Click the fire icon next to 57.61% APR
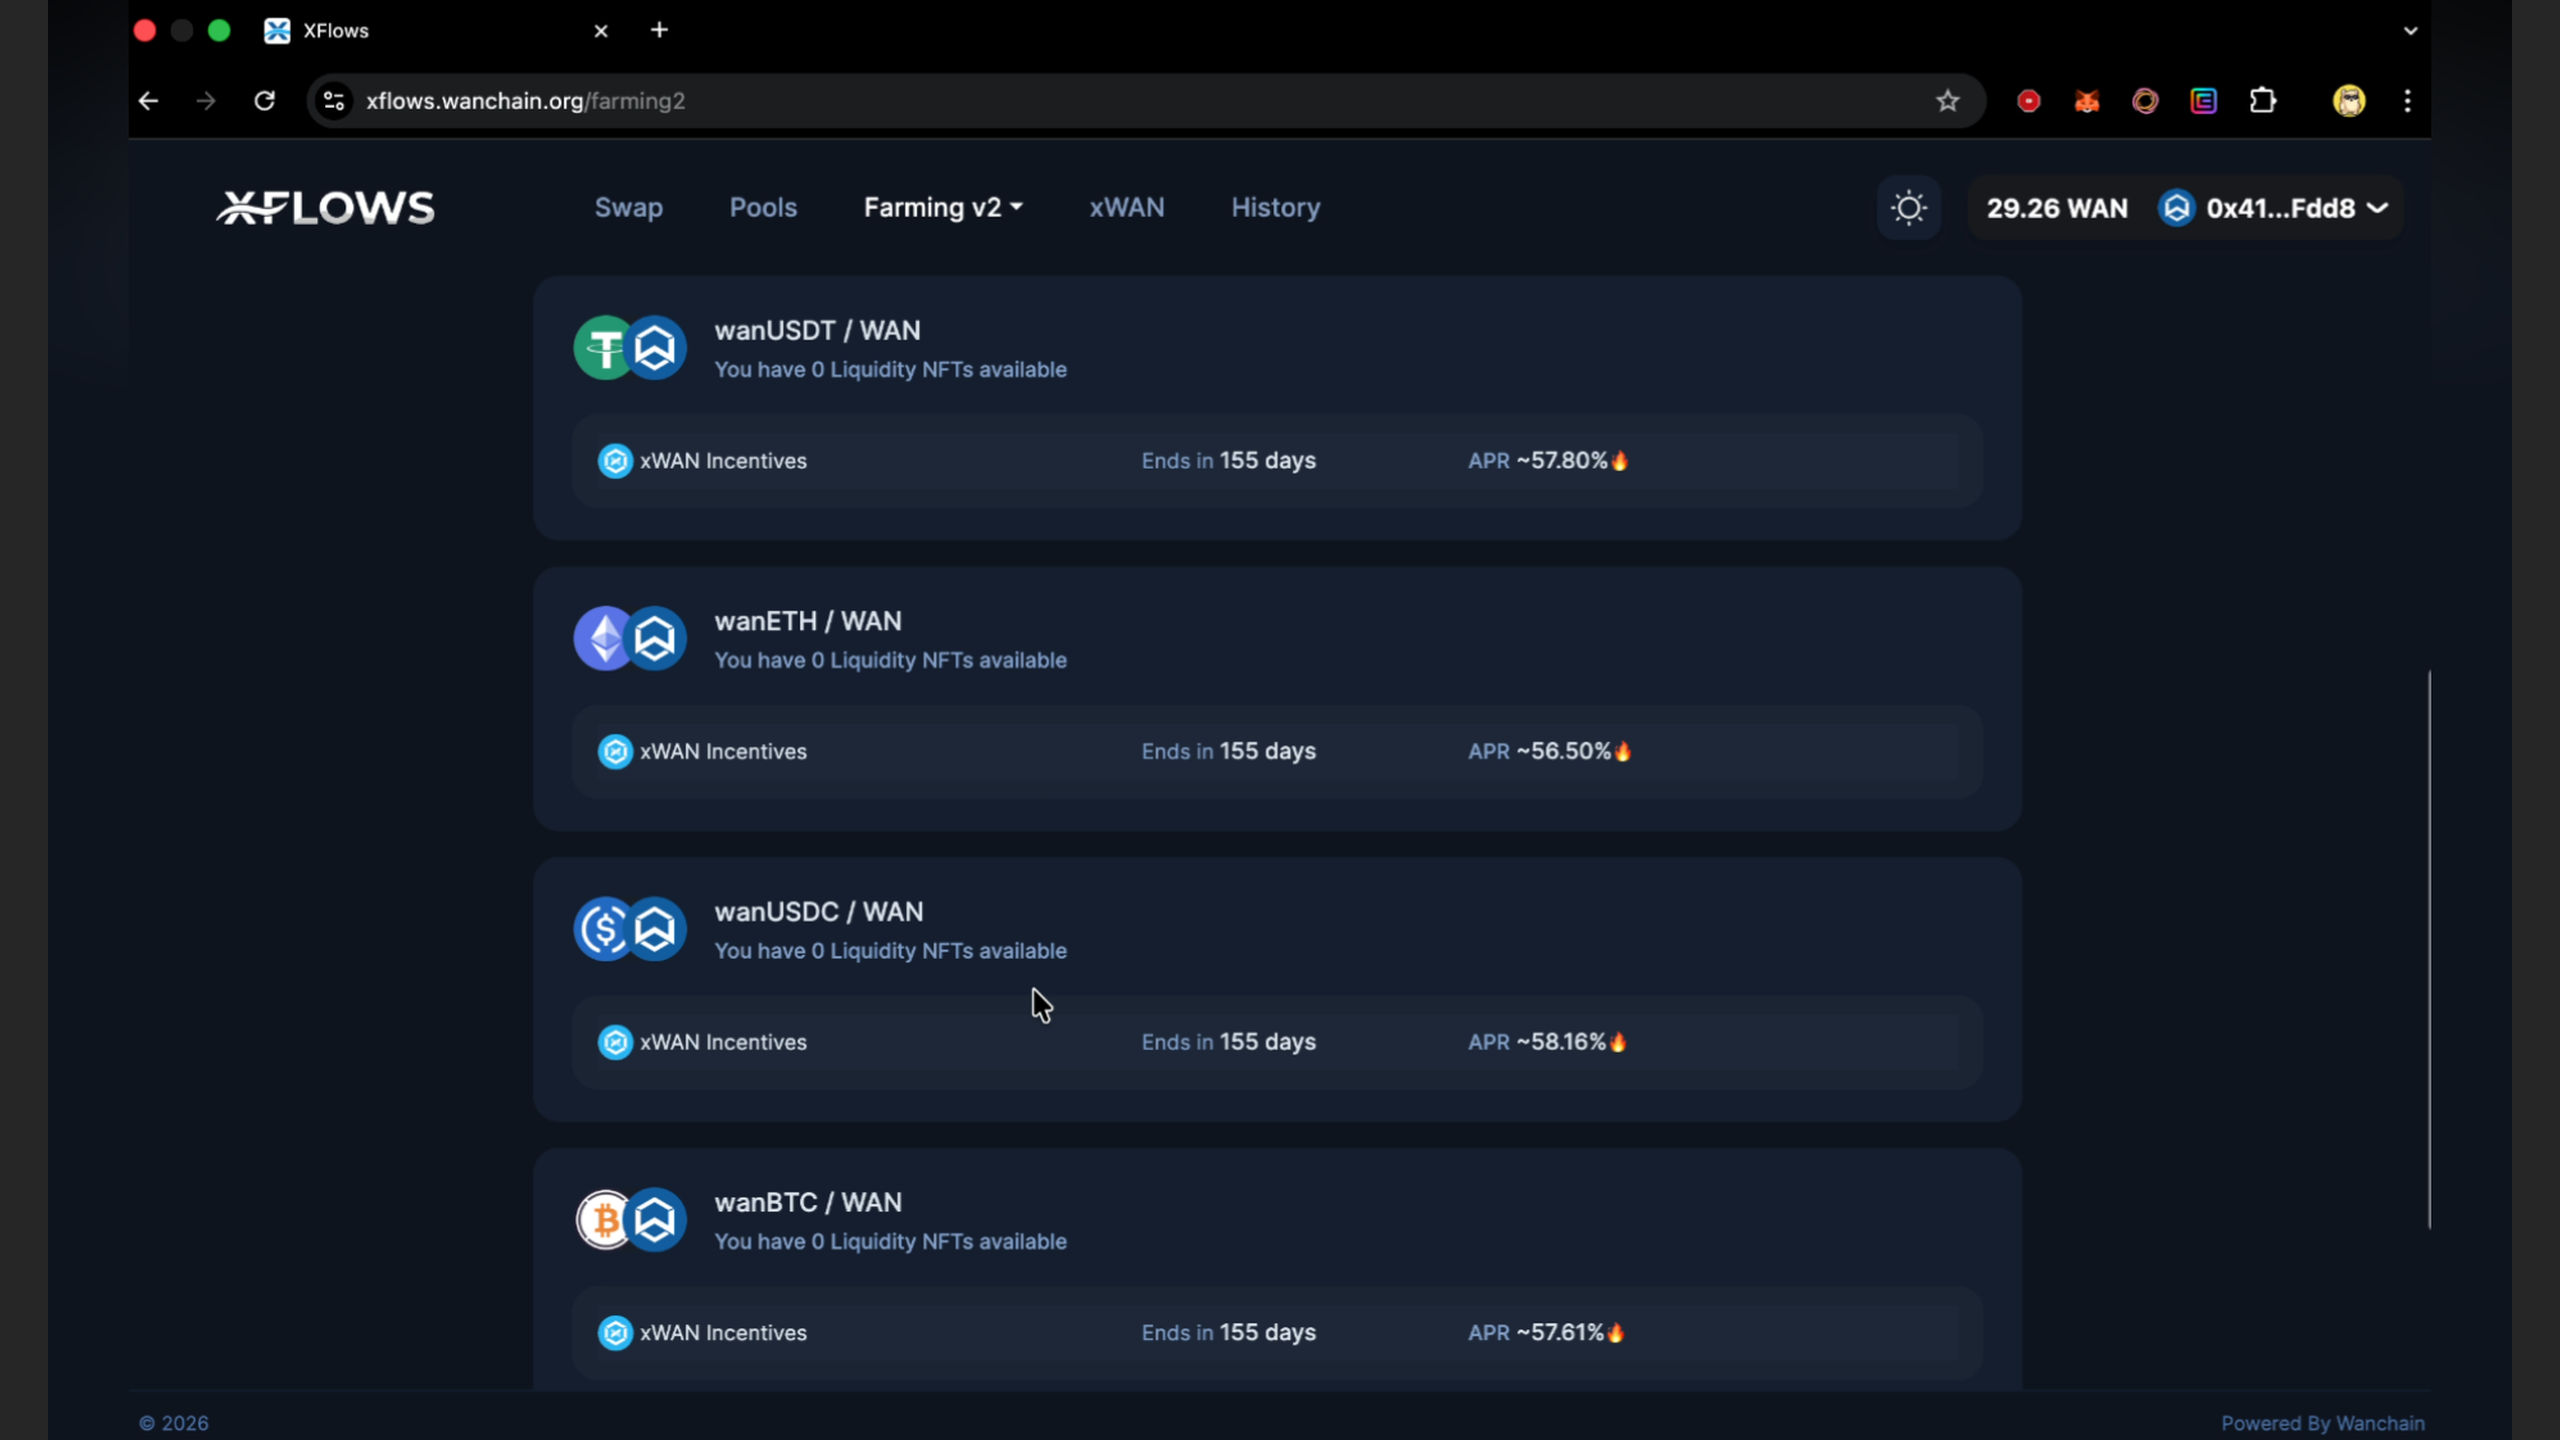 tap(1616, 1333)
